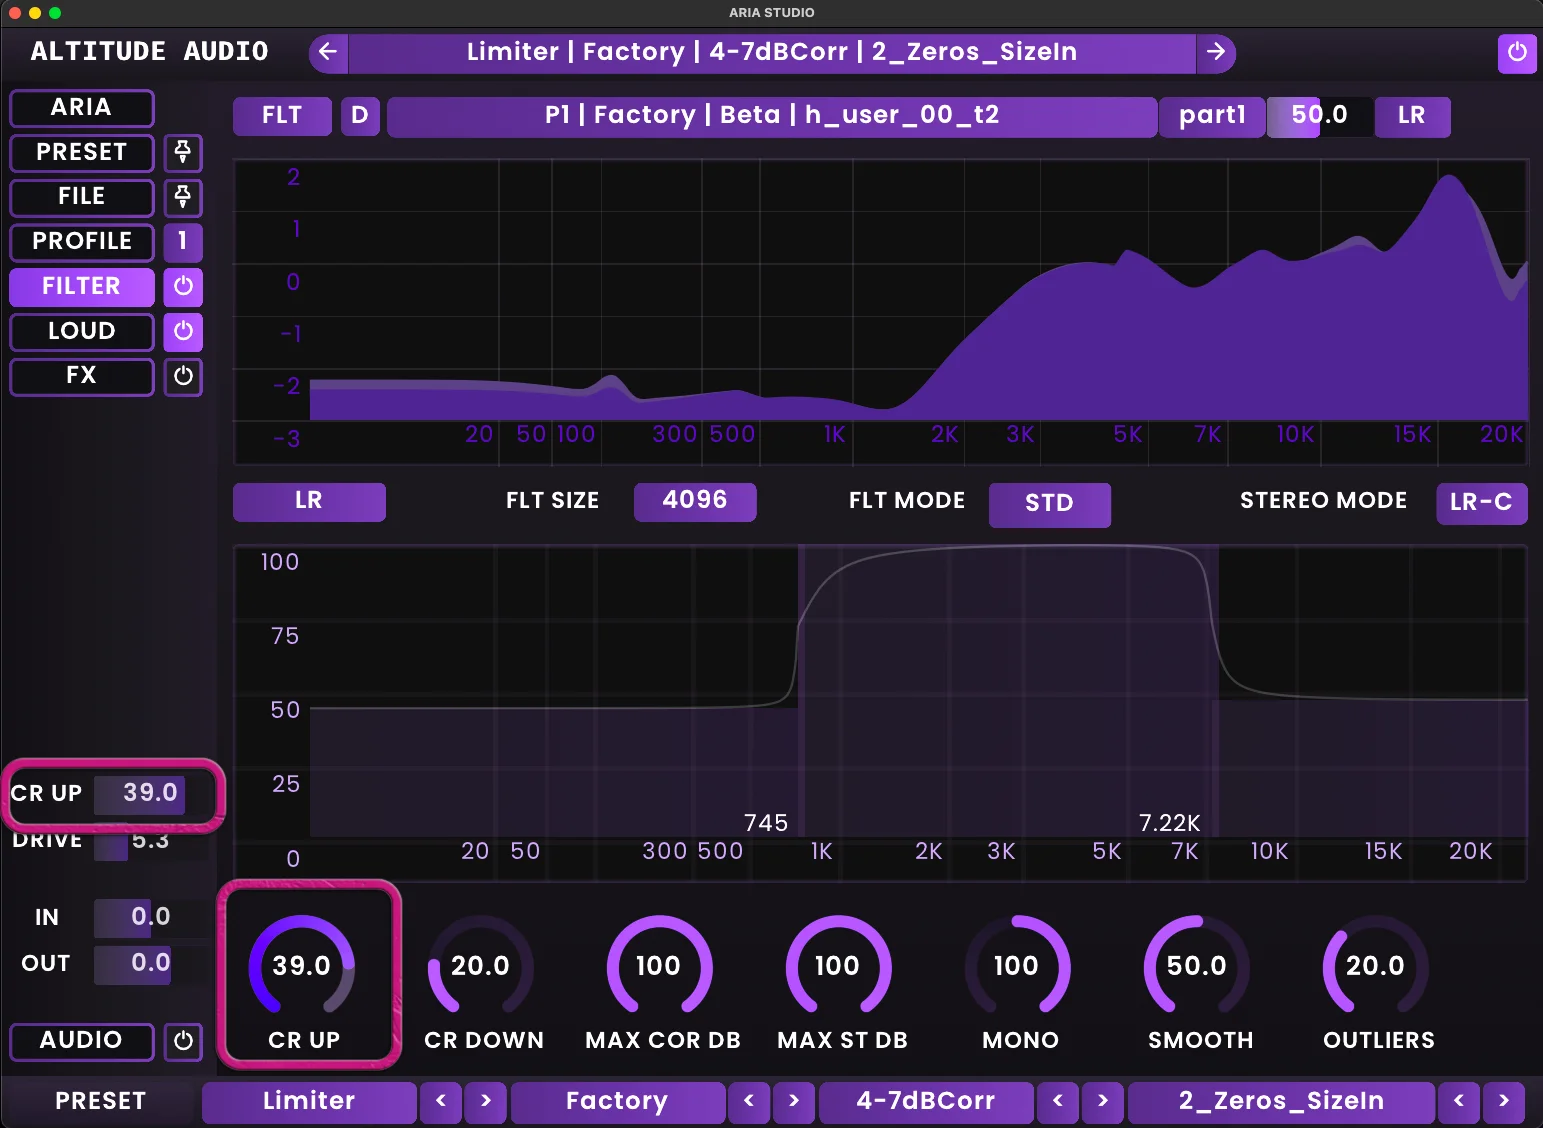Click the main power icon top right
The image size is (1543, 1128).
1518,54
